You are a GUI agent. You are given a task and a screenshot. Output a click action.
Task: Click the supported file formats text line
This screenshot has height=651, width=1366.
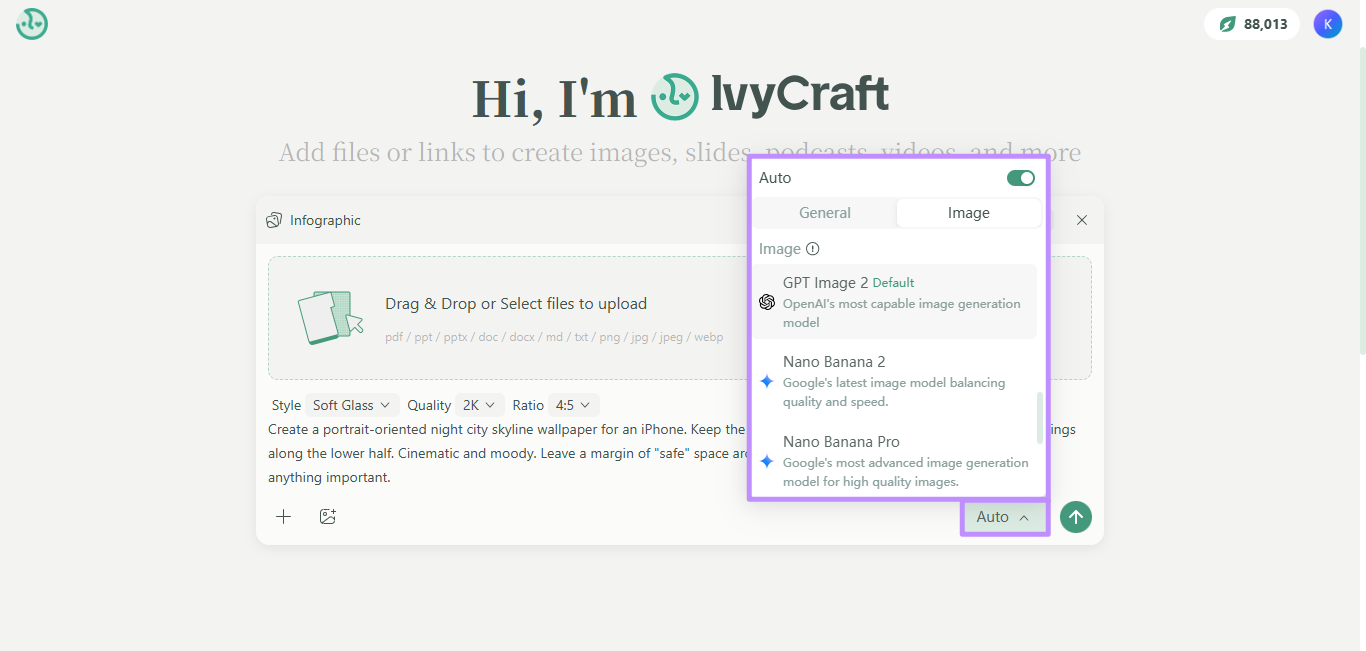coord(554,337)
